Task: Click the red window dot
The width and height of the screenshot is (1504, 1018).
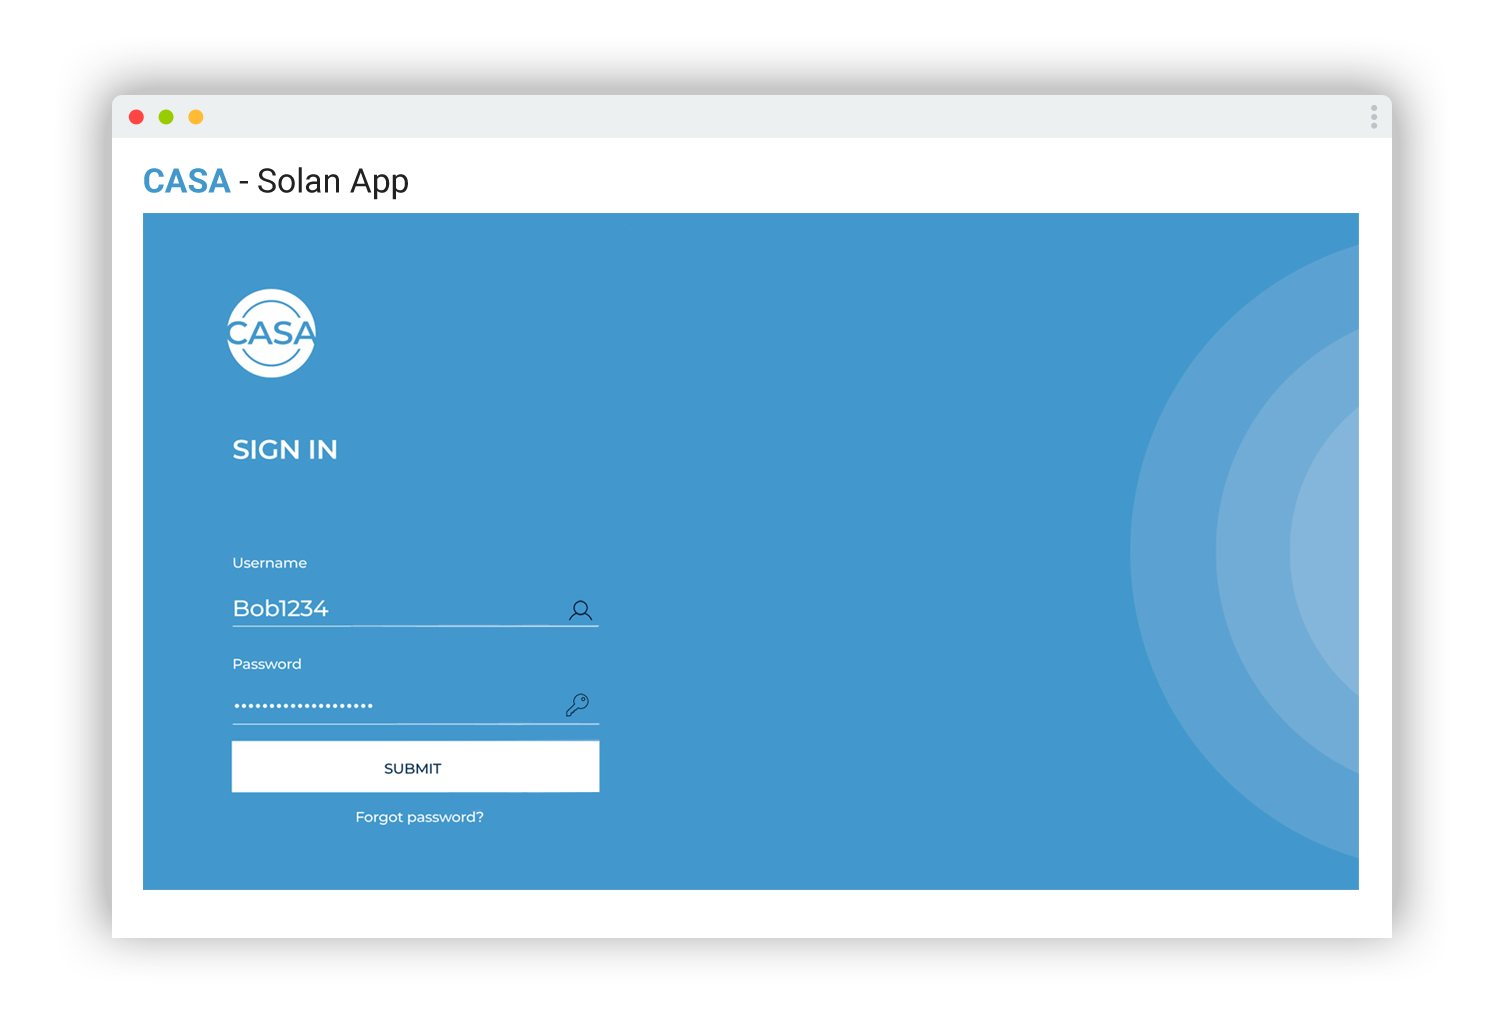Action: (137, 117)
